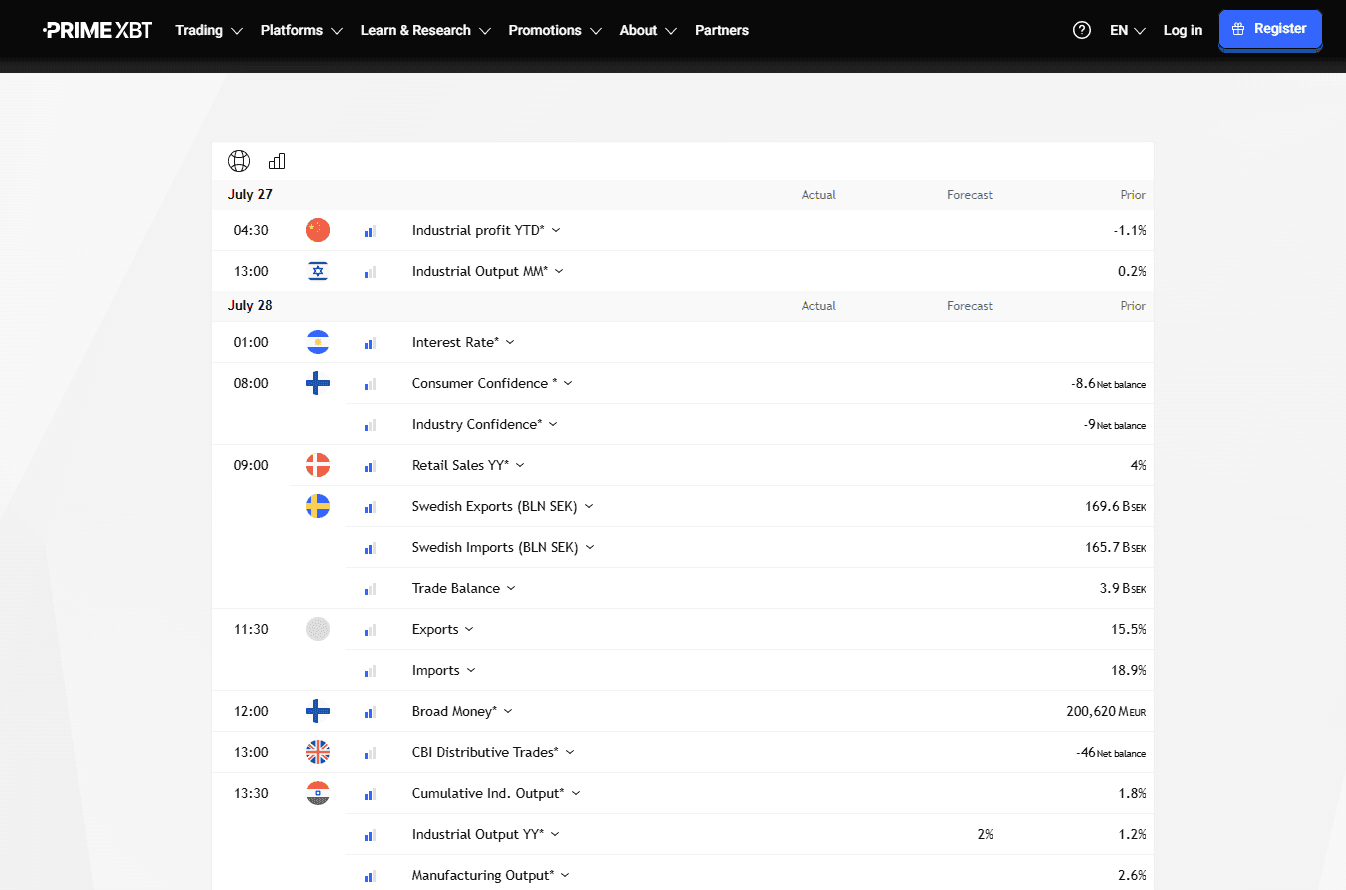Image resolution: width=1346 pixels, height=890 pixels.
Task: Click importance bars beside Interest Rate
Action: [370, 343]
